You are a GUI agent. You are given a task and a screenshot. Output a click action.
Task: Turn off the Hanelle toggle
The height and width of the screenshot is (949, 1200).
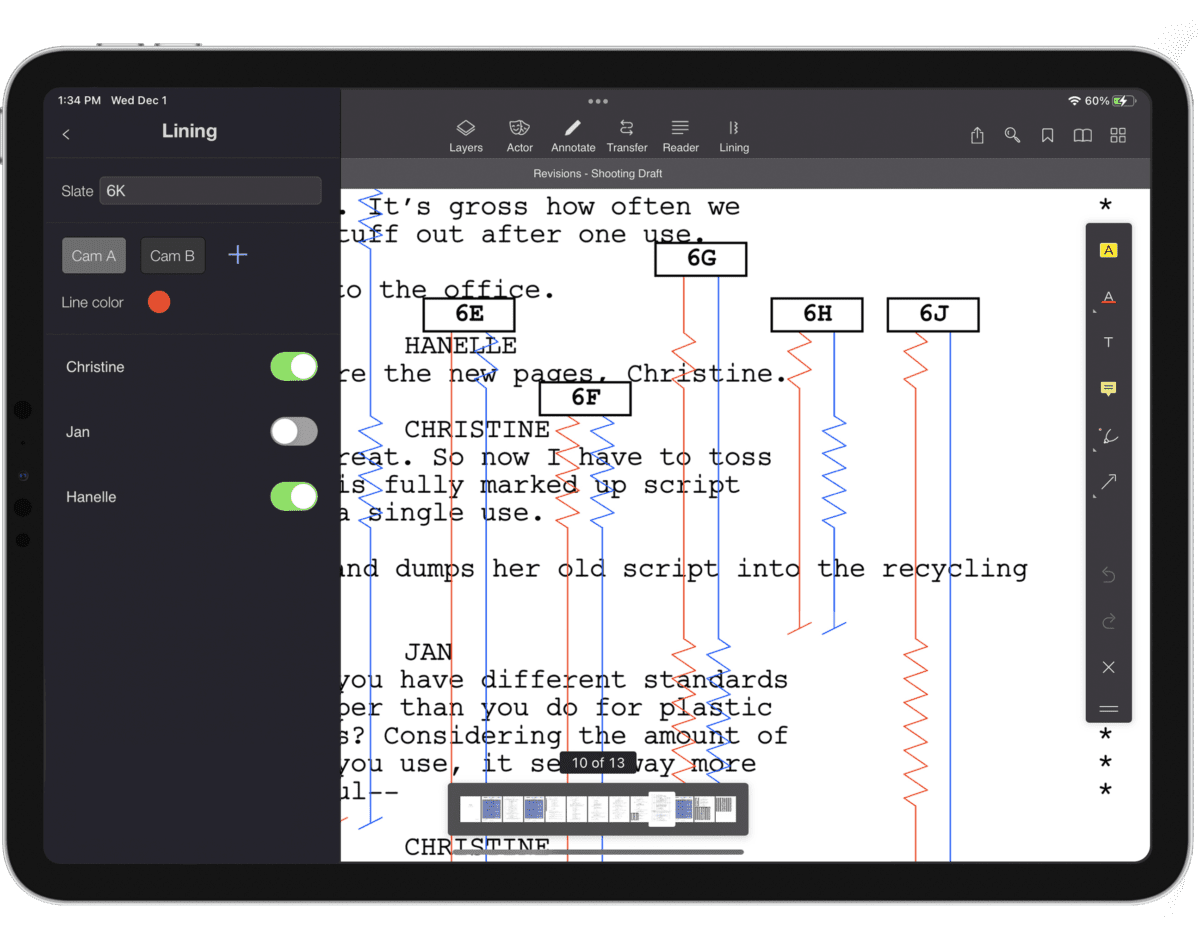click(293, 497)
